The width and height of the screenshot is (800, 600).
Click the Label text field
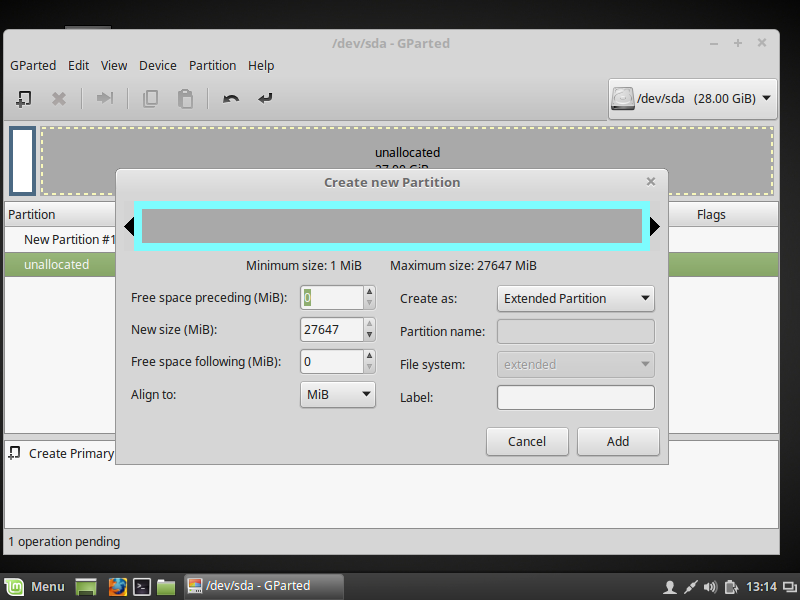pos(576,397)
